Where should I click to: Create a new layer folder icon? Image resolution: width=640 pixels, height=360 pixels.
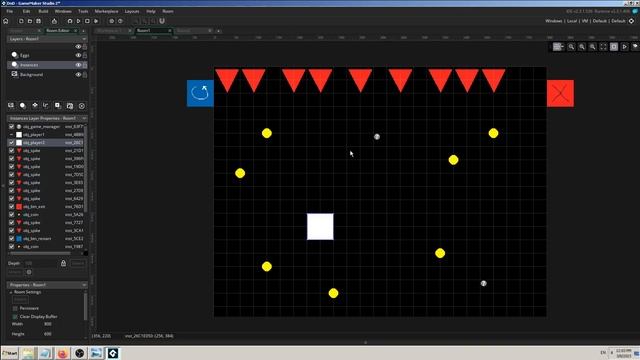click(x=70, y=106)
